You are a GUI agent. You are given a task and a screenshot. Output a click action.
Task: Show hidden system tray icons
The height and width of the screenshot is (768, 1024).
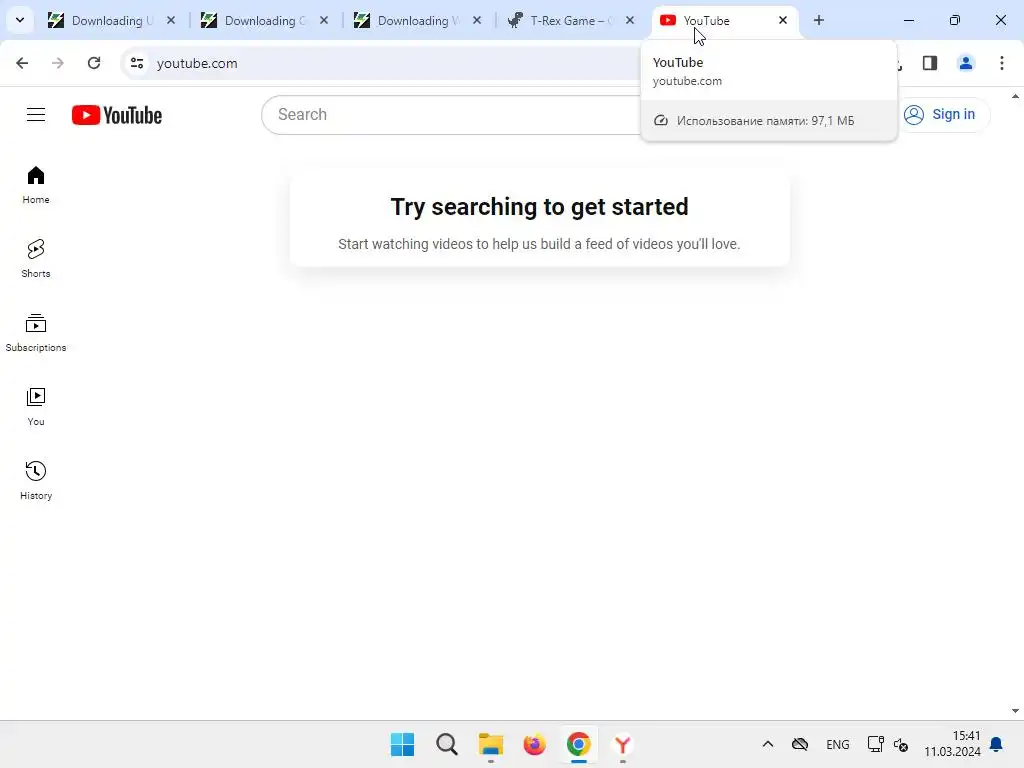(768, 744)
